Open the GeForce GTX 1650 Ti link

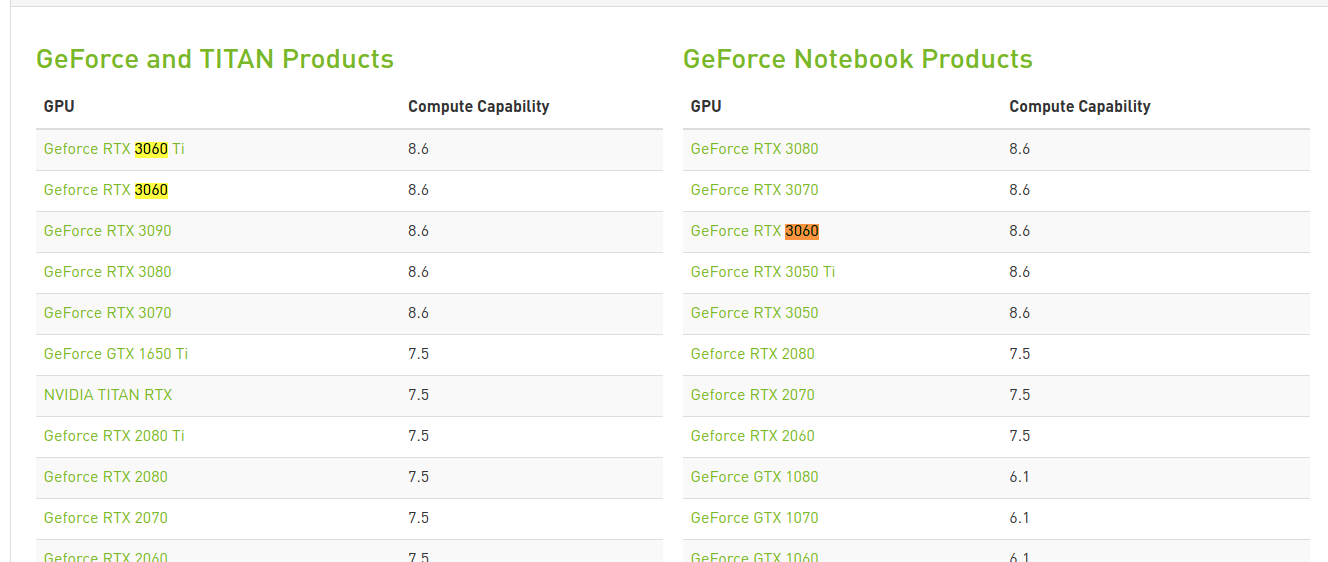coord(116,354)
